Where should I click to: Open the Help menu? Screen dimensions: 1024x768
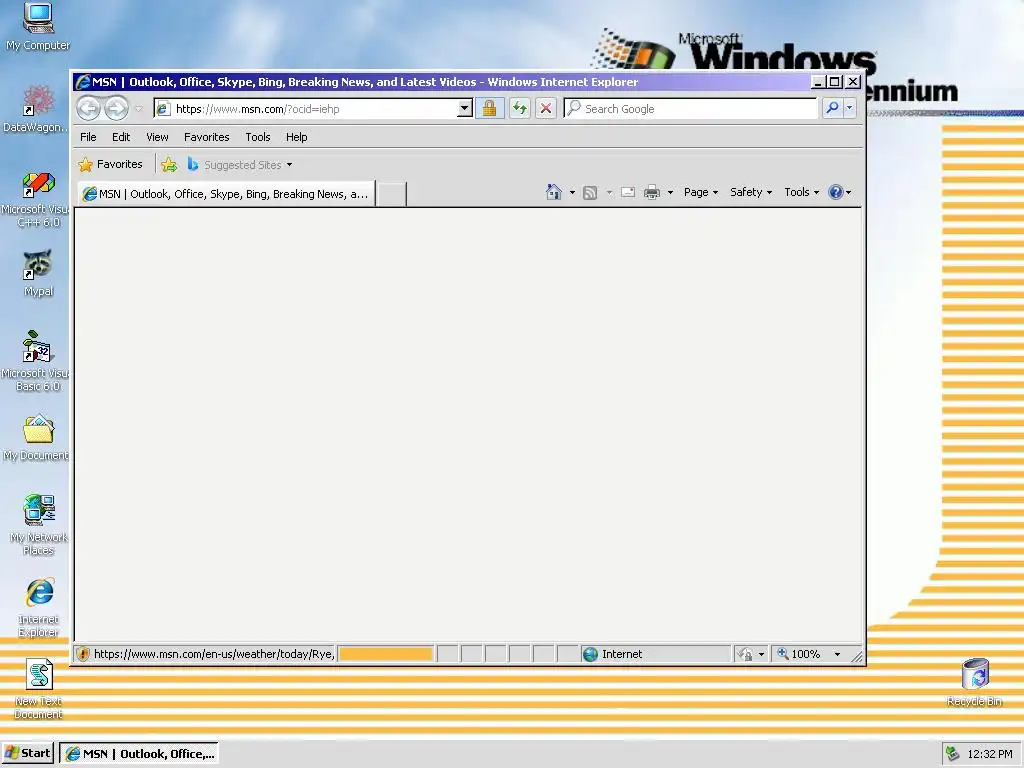point(296,137)
